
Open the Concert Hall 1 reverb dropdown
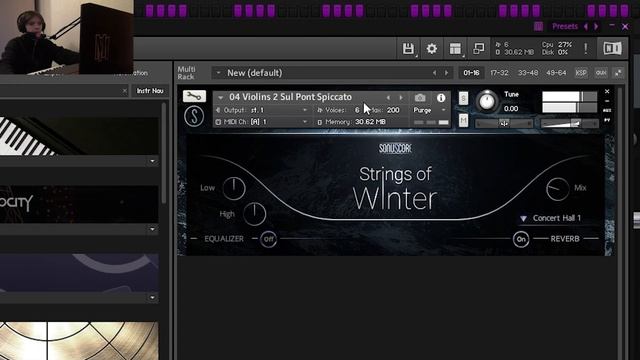550,218
